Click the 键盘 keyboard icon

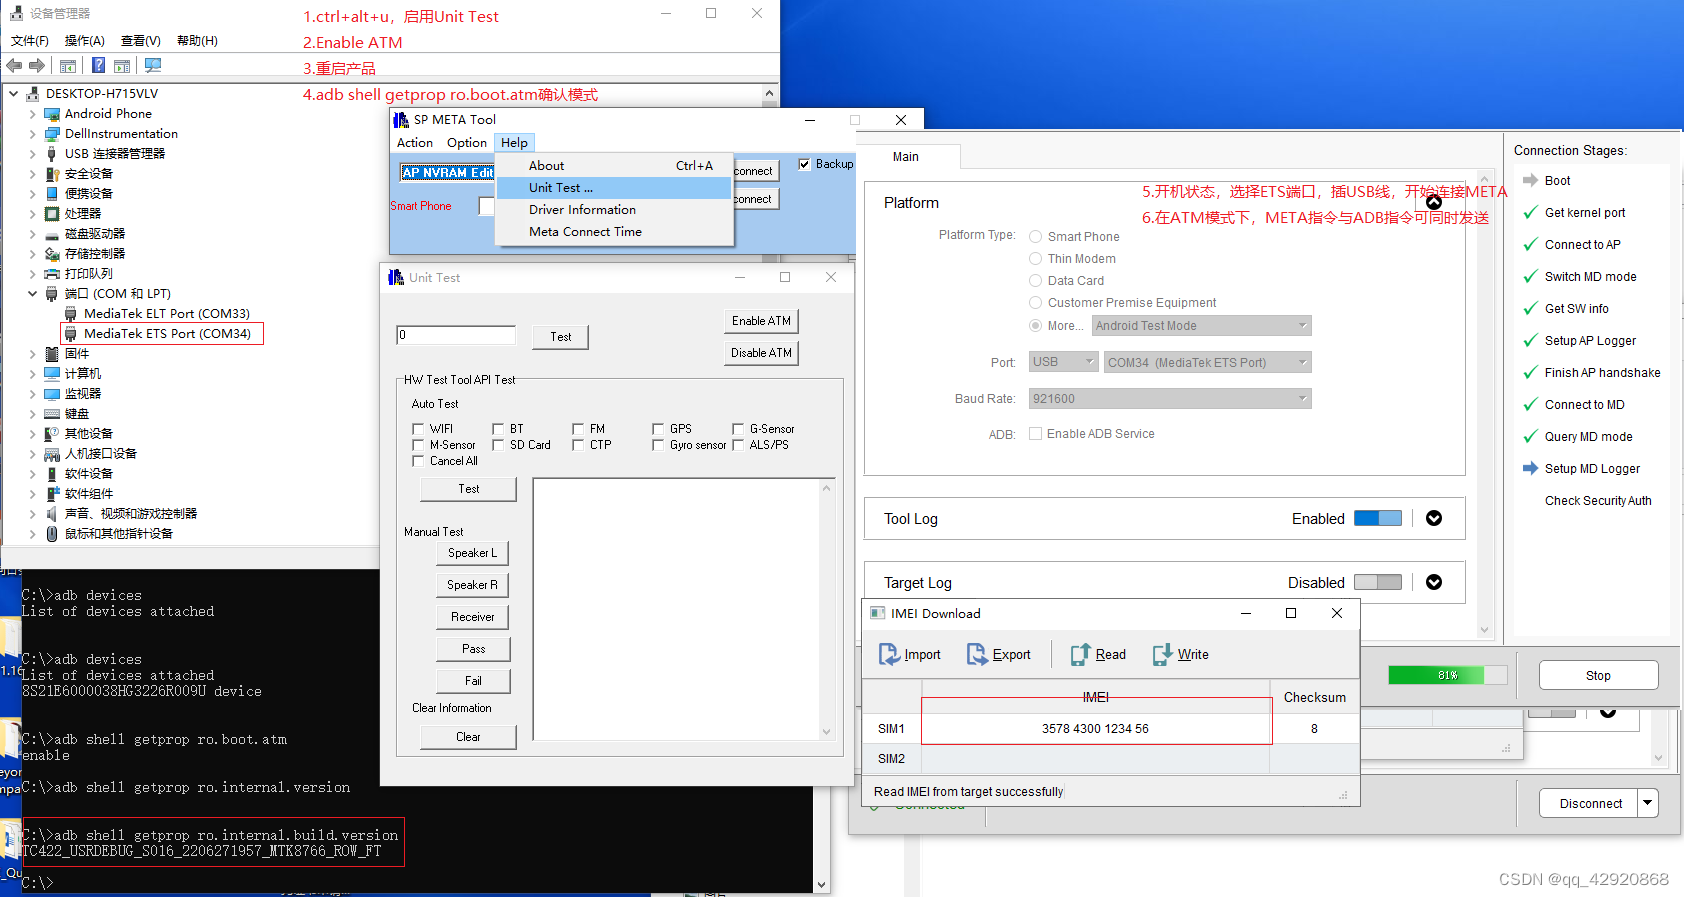pyautogui.click(x=52, y=414)
